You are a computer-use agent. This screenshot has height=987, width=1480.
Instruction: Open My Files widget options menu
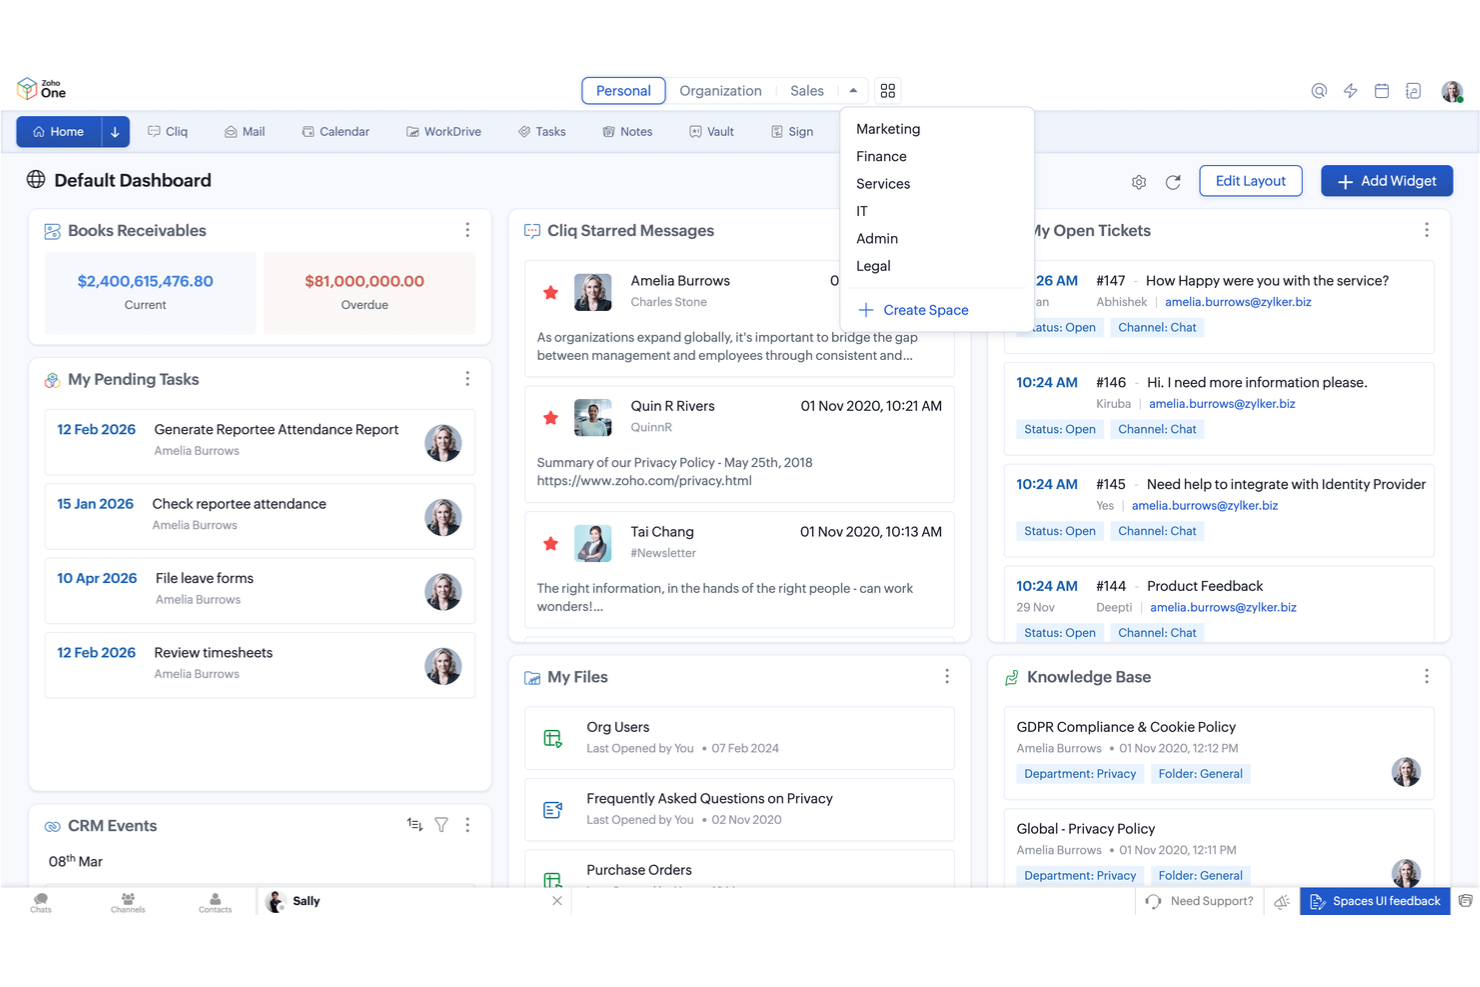tap(946, 677)
